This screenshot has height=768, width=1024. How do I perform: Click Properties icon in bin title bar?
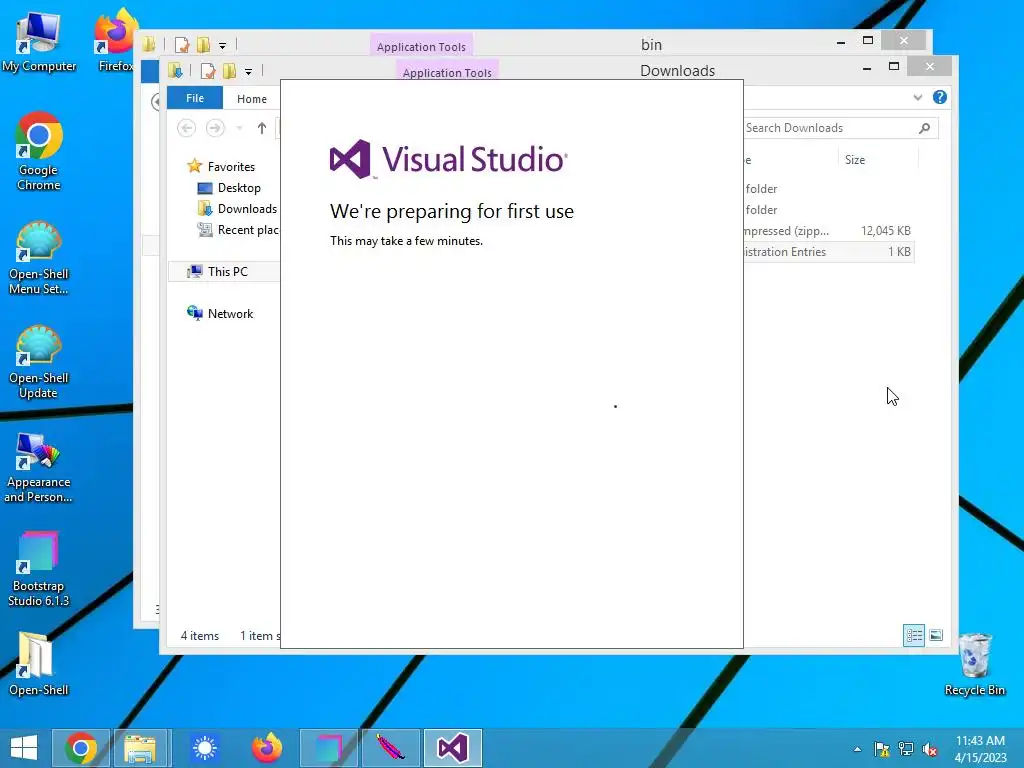tap(182, 44)
